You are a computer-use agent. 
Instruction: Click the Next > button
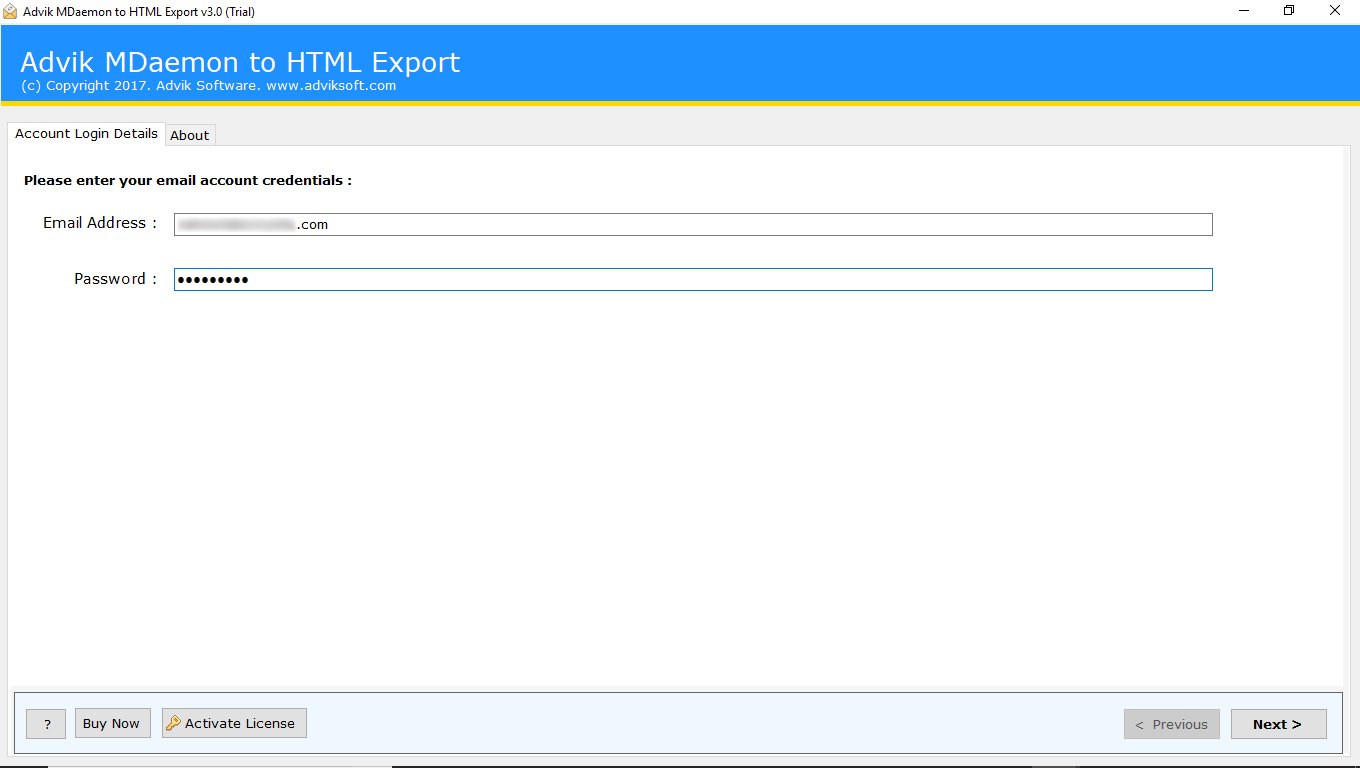click(x=1278, y=724)
